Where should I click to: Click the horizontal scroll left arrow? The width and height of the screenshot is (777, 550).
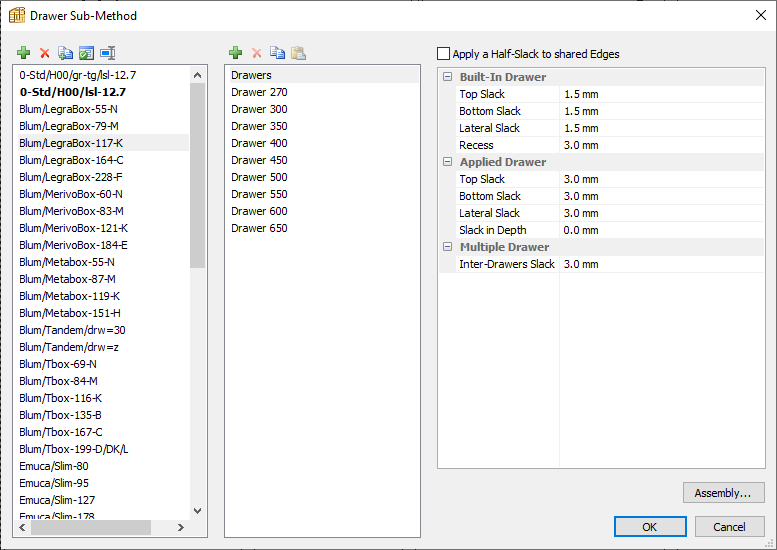click(22, 528)
